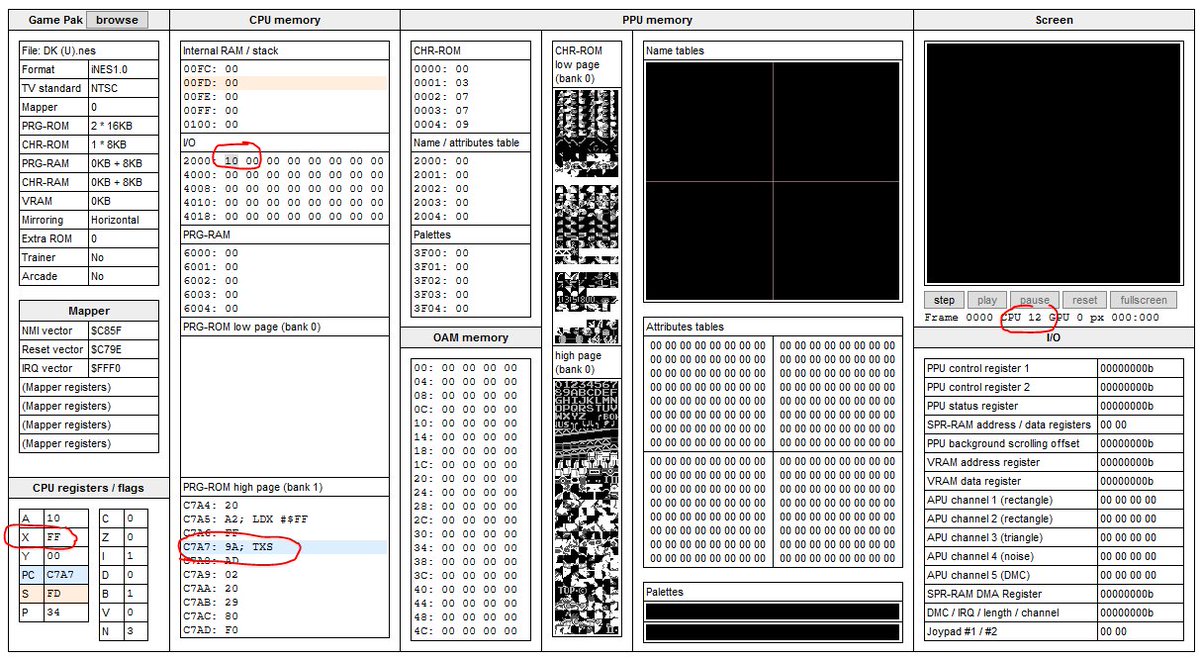Click the IRQ vector value $FFF0
The width and height of the screenshot is (1200, 659).
[123, 368]
